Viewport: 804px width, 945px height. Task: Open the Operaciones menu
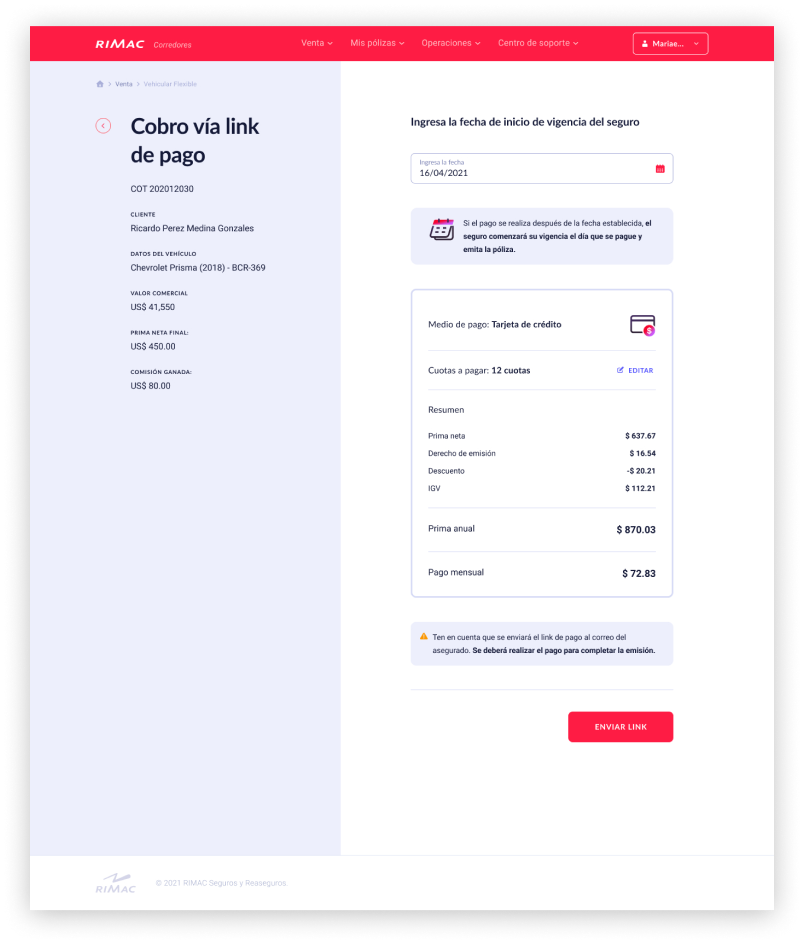click(451, 43)
